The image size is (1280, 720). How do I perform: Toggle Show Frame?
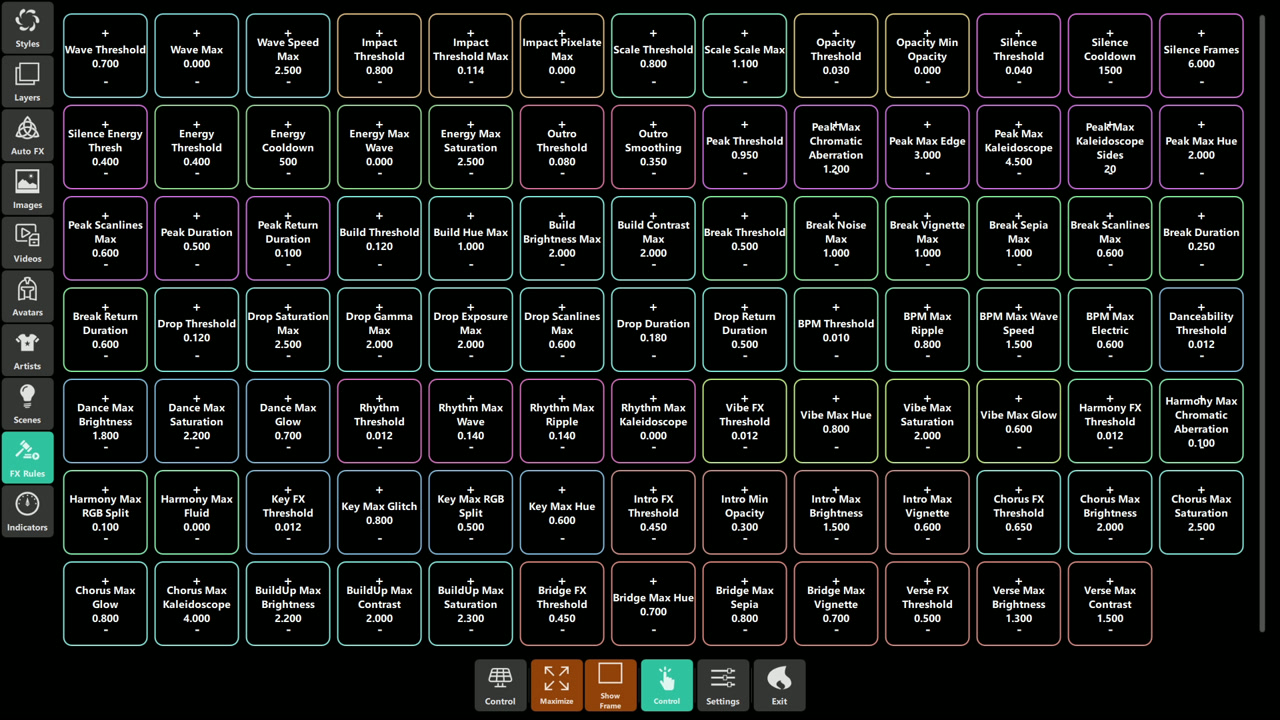[x=610, y=685]
